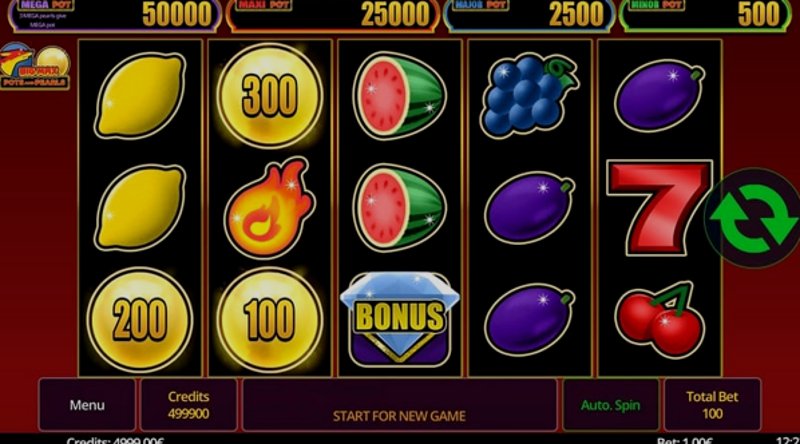The height and width of the screenshot is (444, 800).
Task: Click the blue diamond BONUS symbol
Action: click(x=399, y=319)
